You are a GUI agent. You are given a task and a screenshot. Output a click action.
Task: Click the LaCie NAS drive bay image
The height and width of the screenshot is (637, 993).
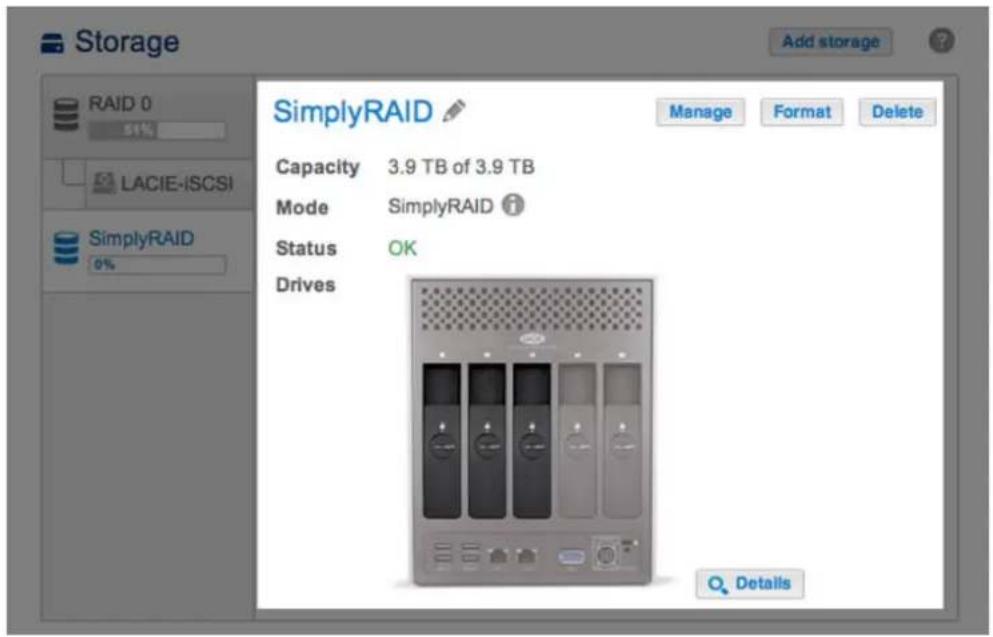pyautogui.click(x=532, y=432)
